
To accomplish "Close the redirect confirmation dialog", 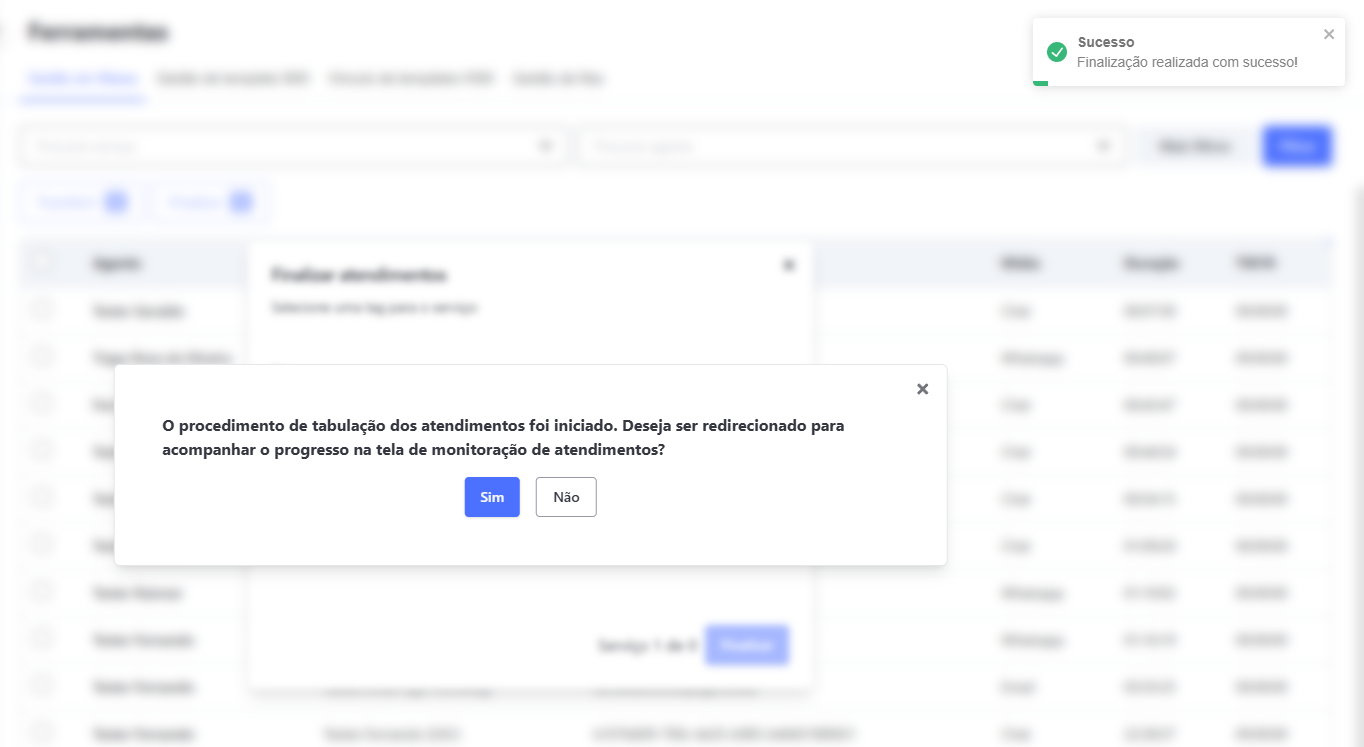I will (x=922, y=389).
